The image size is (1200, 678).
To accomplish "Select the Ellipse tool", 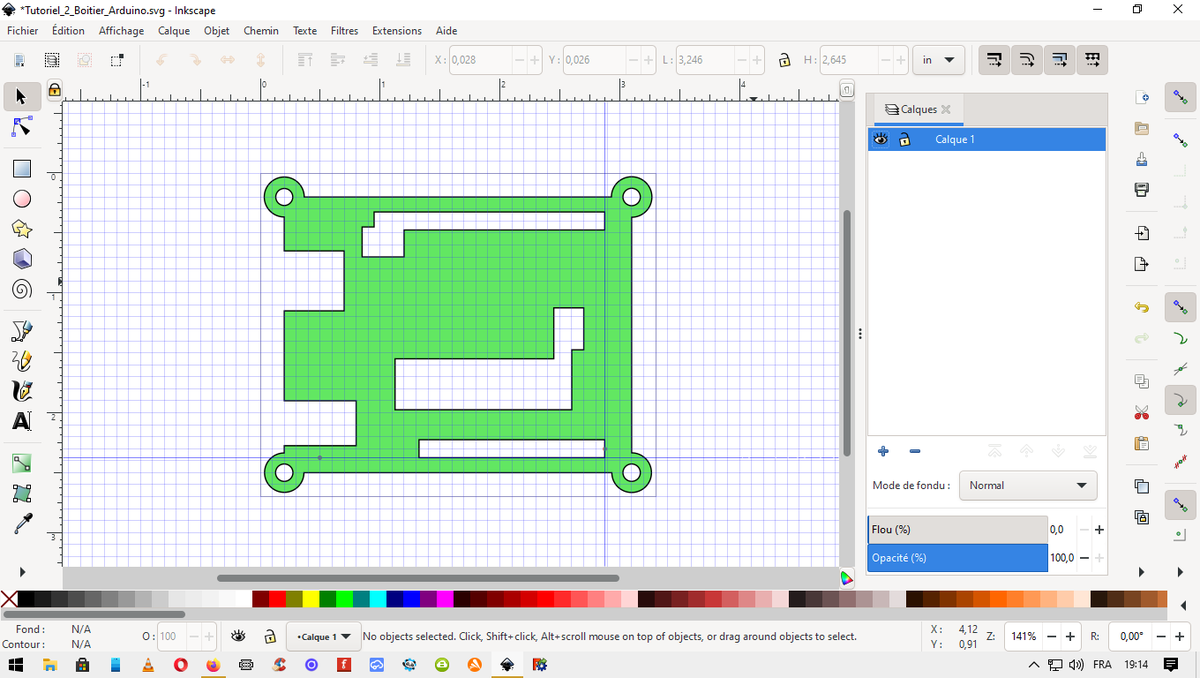I will click(21, 199).
